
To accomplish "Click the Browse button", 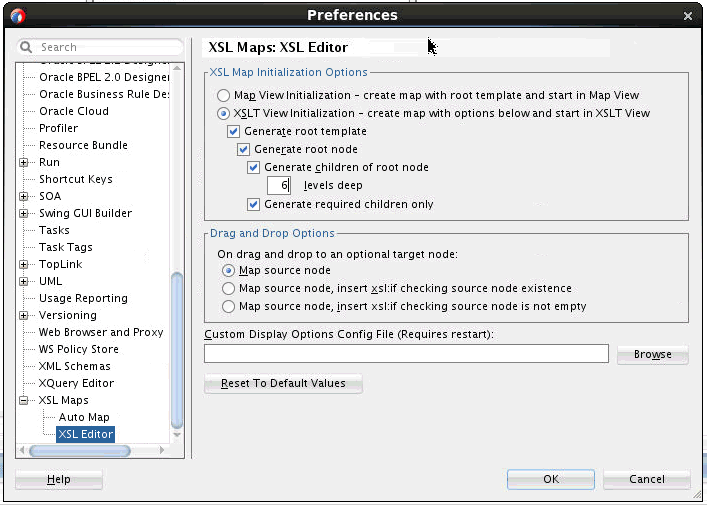I will (x=652, y=354).
